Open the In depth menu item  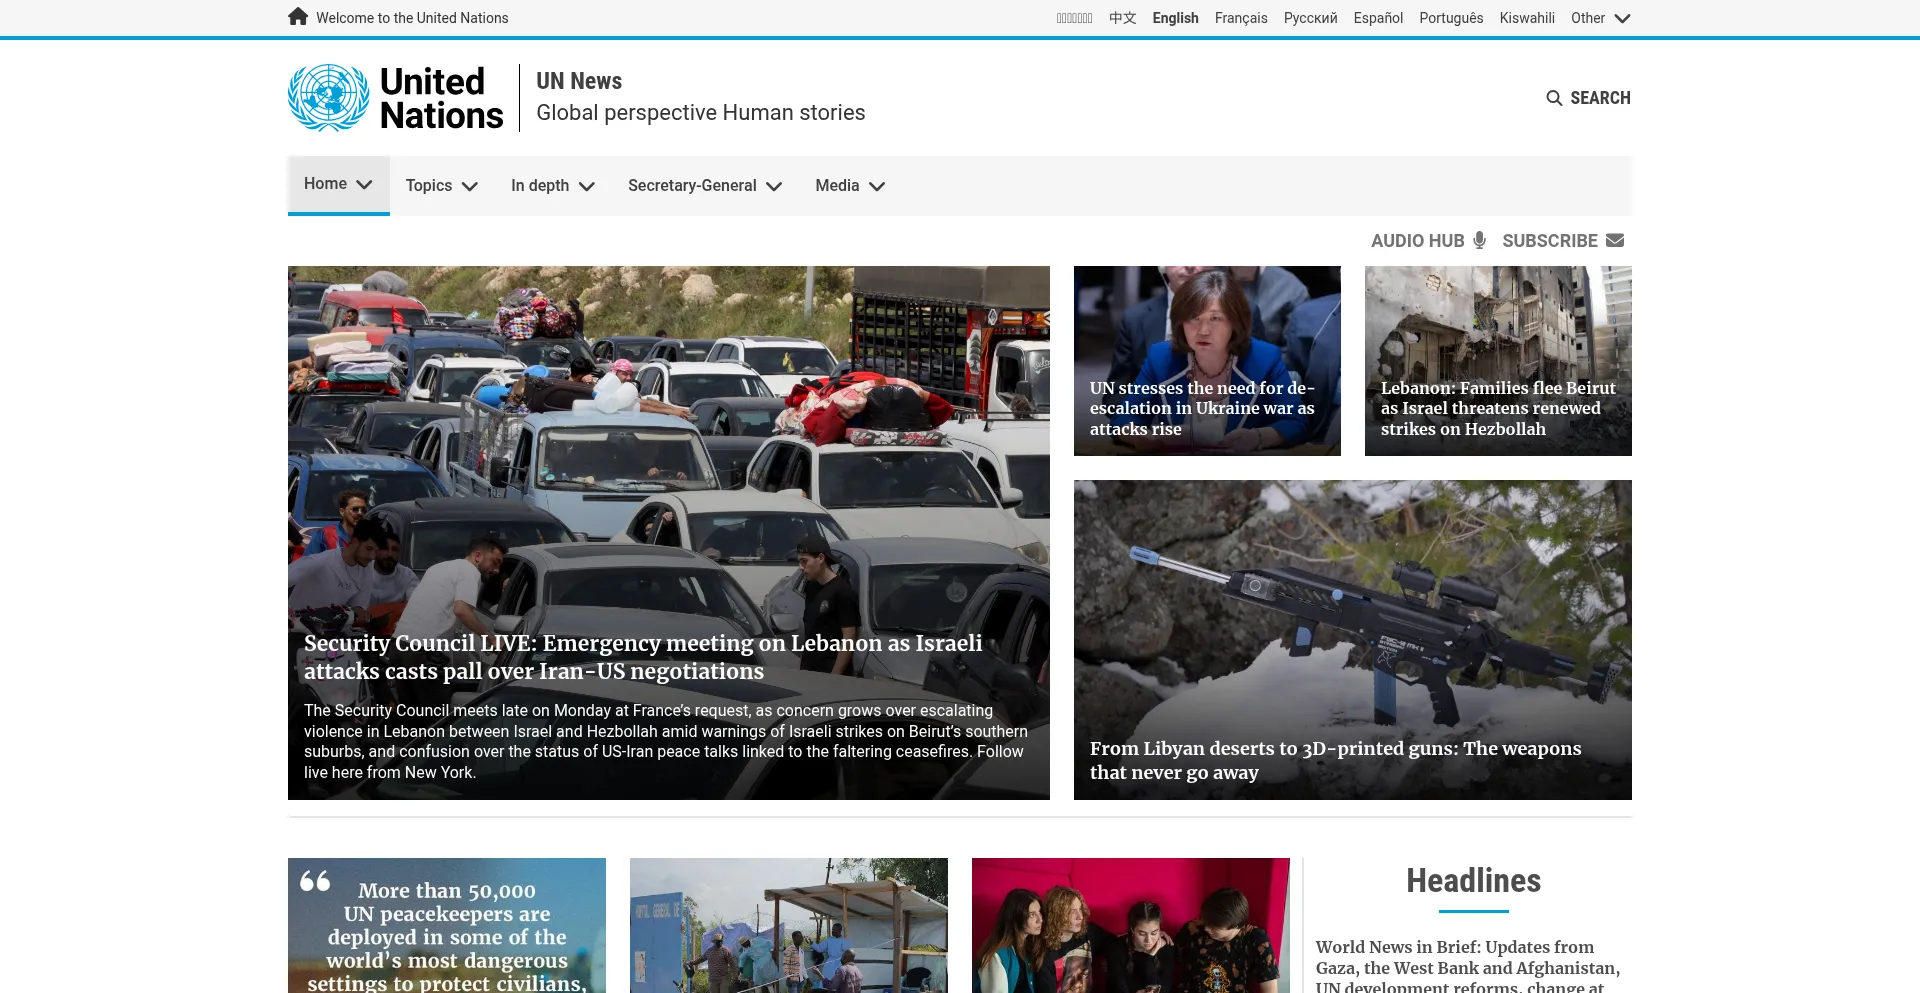[540, 185]
